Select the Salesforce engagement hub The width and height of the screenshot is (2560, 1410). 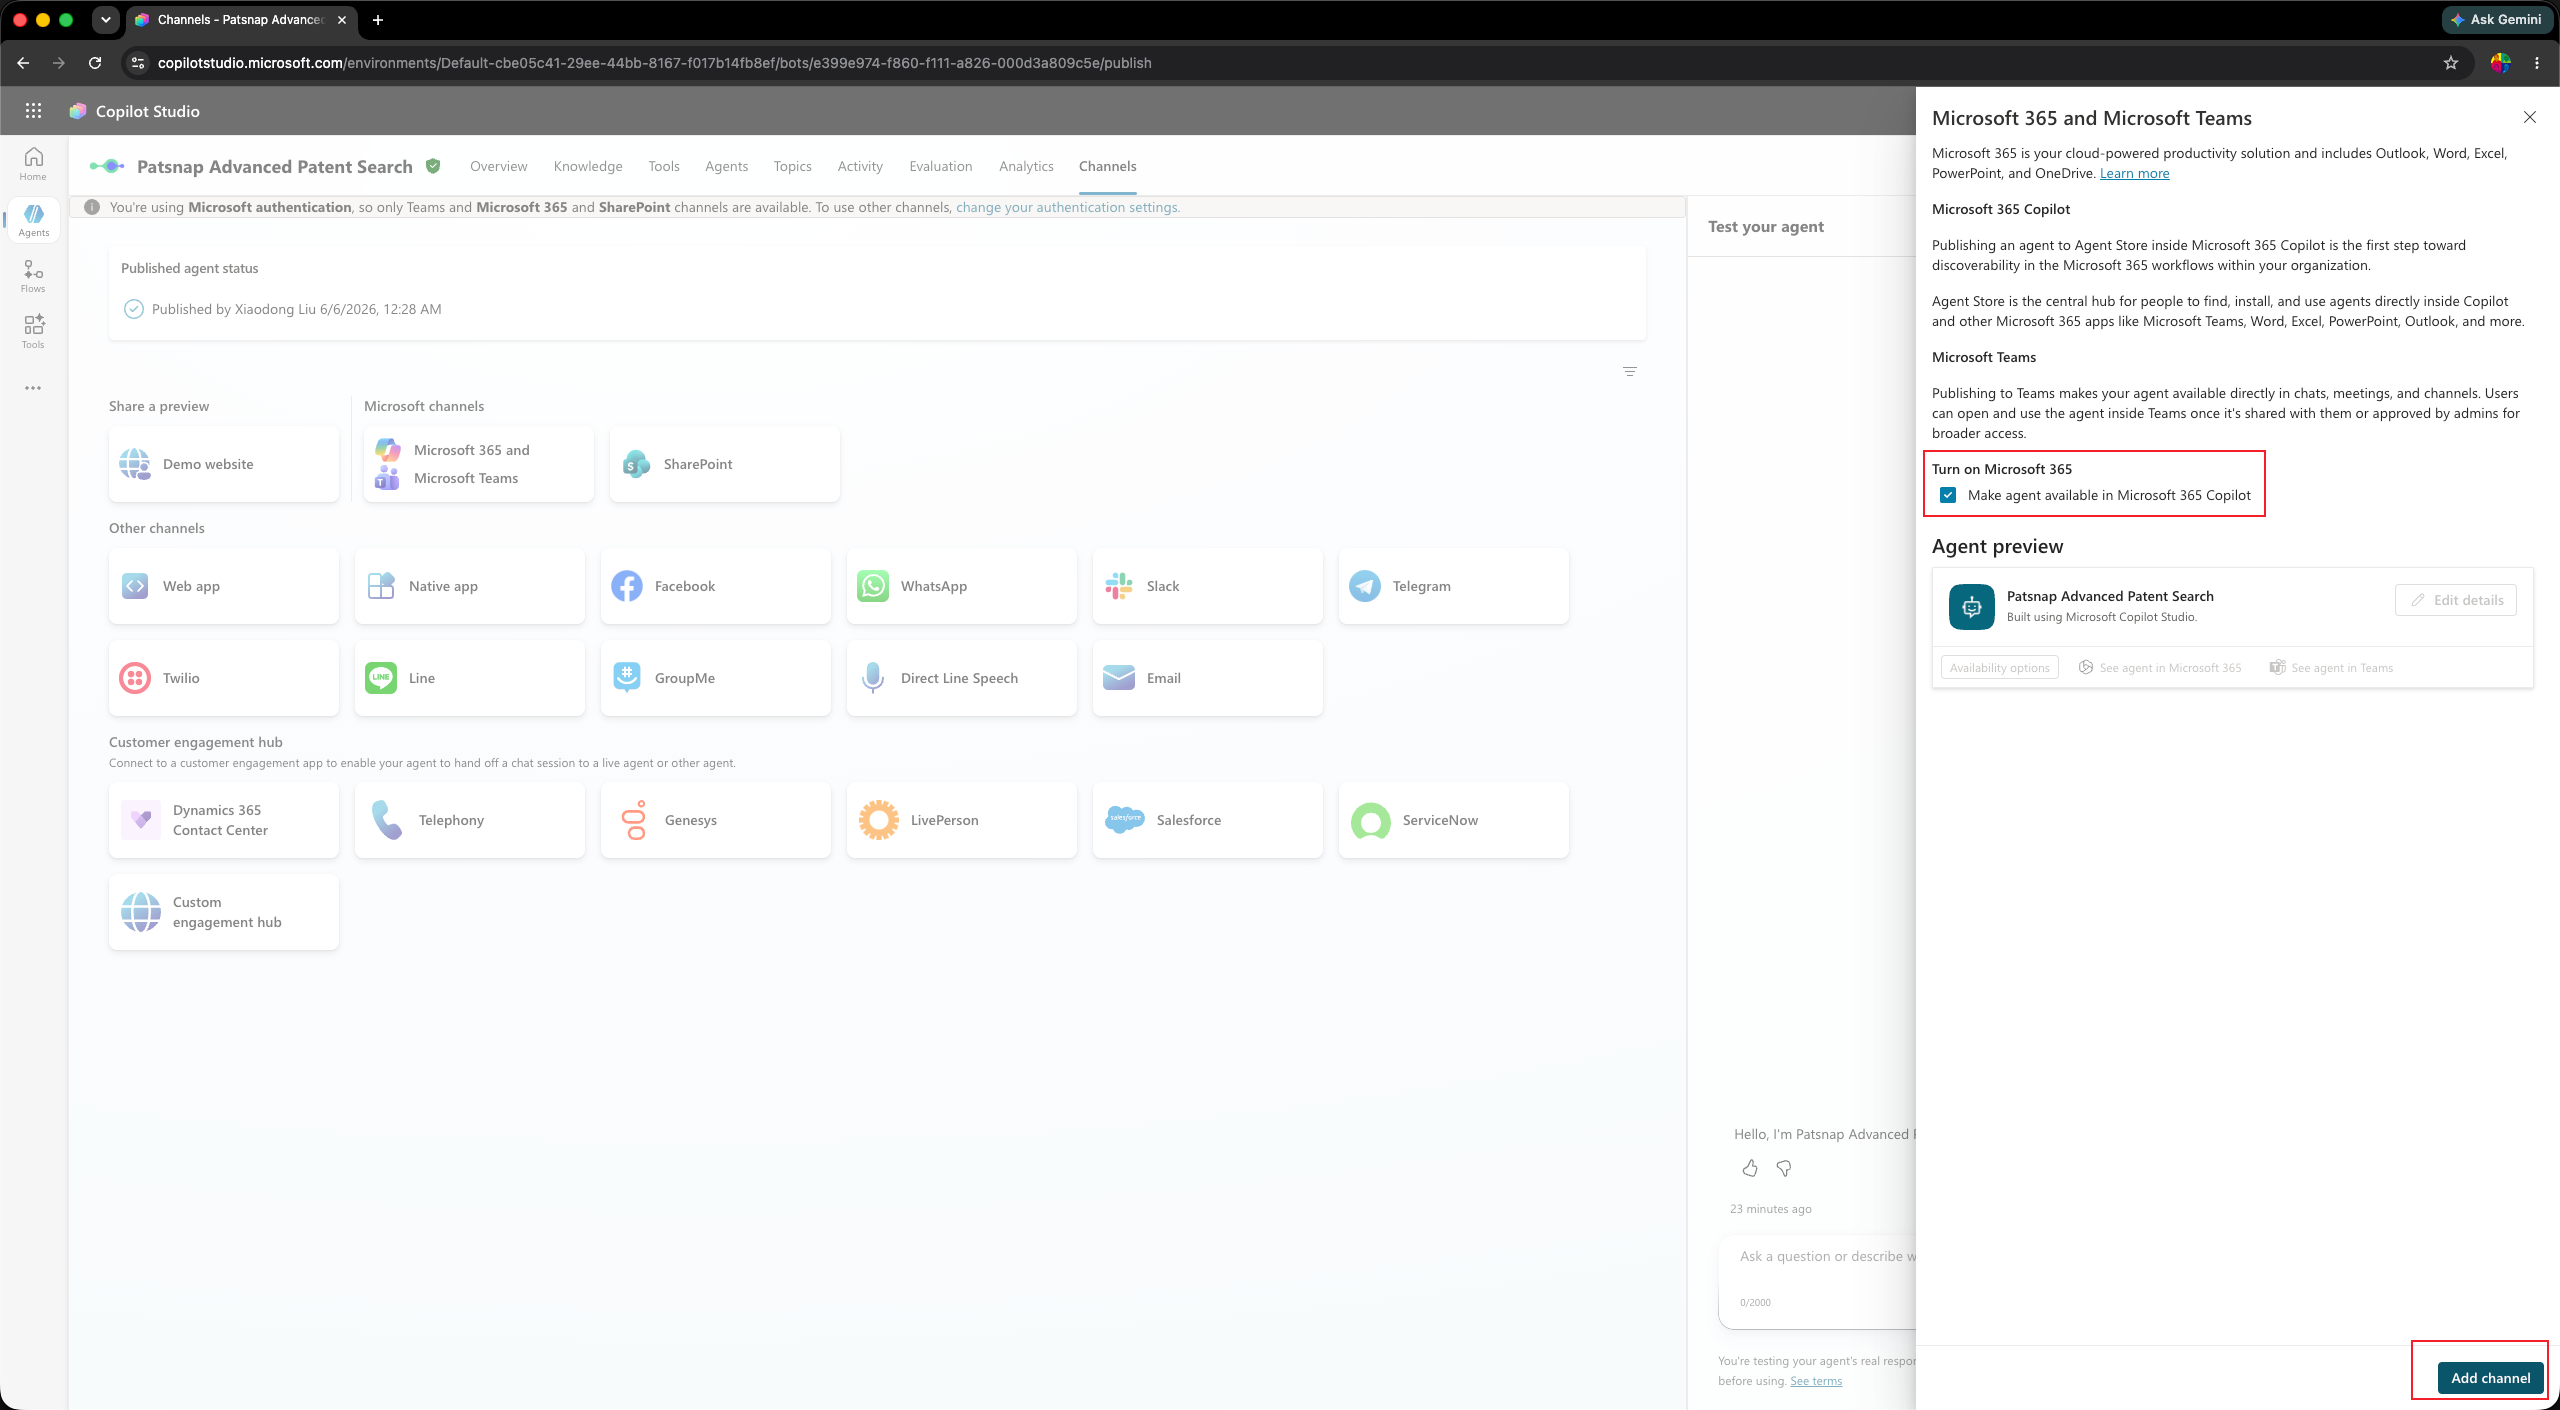point(1208,820)
